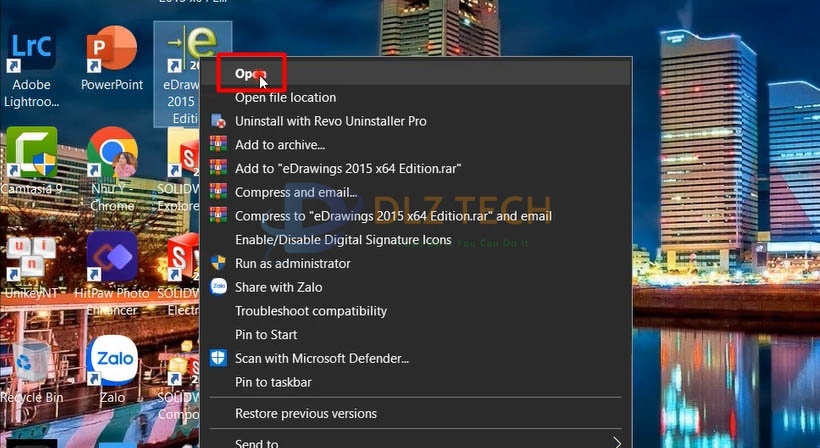The width and height of the screenshot is (820, 448).
Task: Click Restore previous versions
Action: pos(305,413)
